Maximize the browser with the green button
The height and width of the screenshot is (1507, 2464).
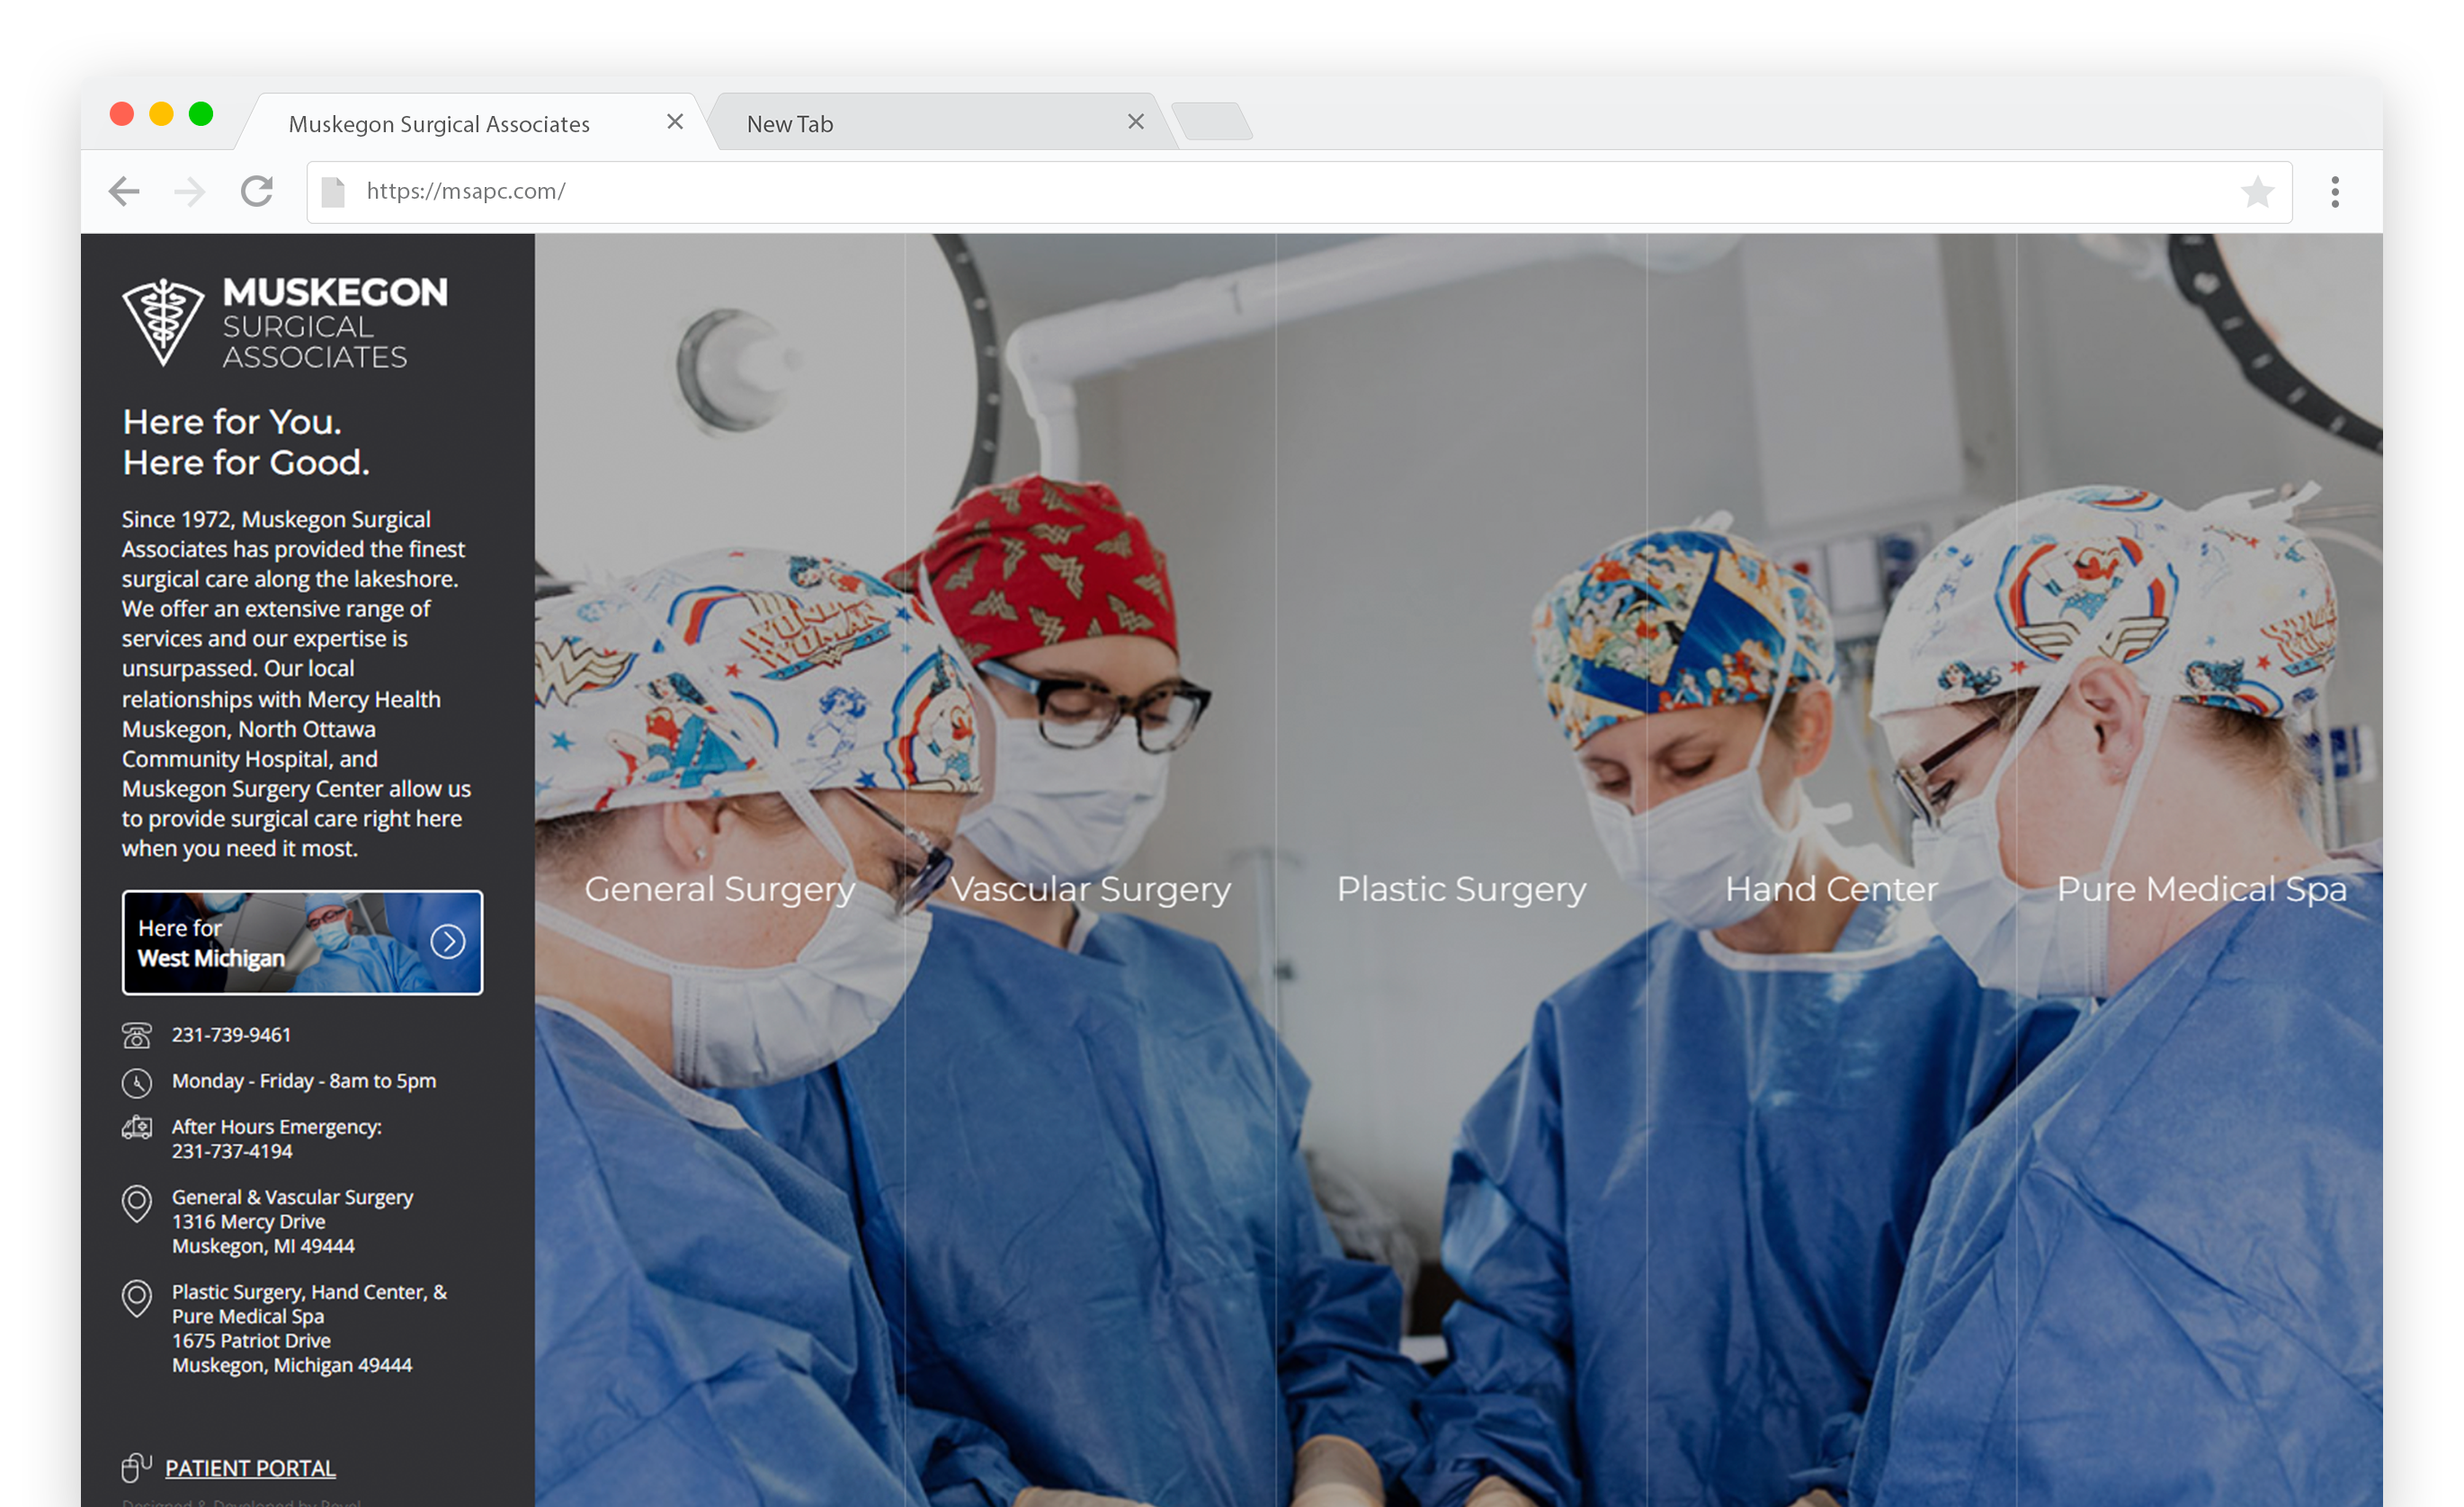pos(201,114)
